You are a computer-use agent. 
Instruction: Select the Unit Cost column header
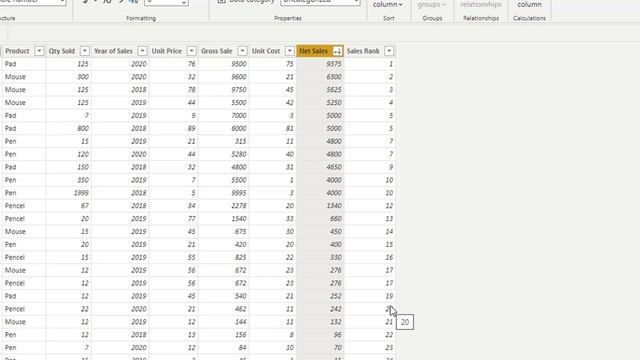pyautogui.click(x=266, y=51)
